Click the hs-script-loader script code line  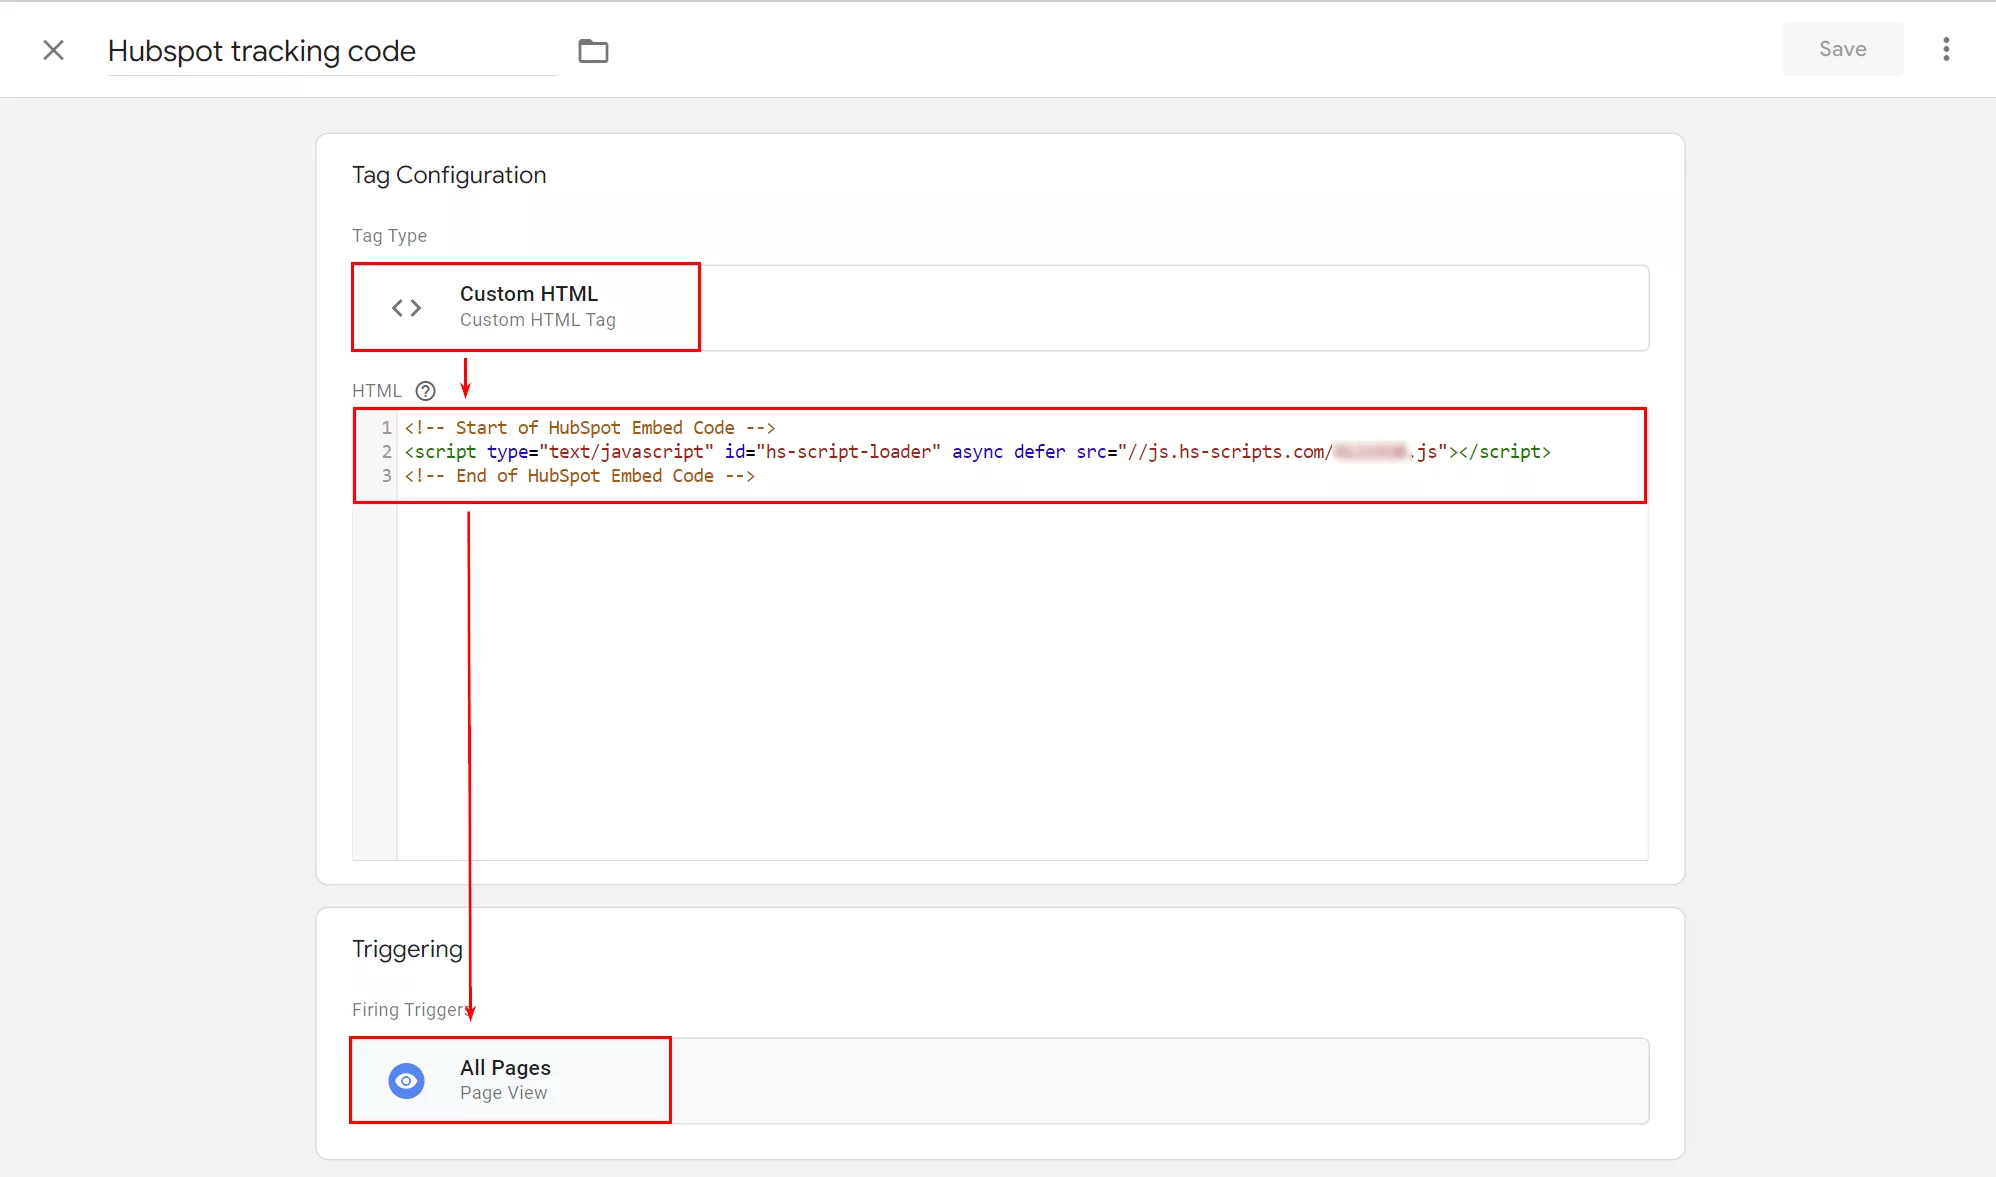977,452
